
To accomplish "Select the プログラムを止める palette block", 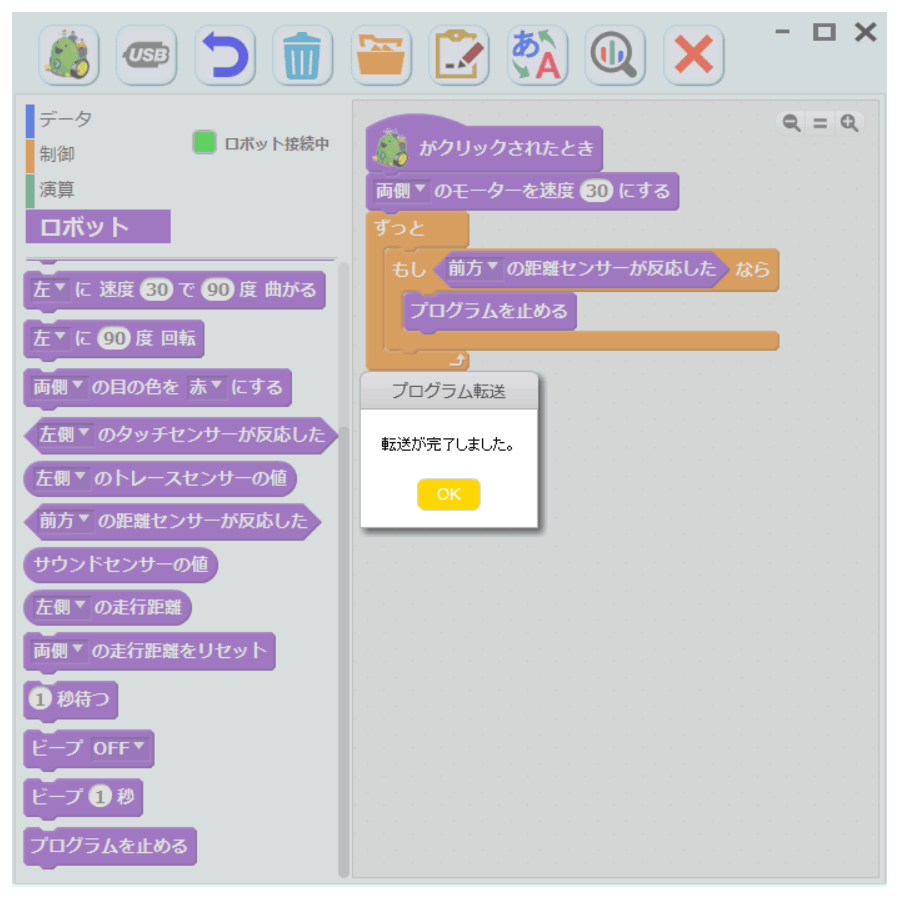I will point(110,846).
